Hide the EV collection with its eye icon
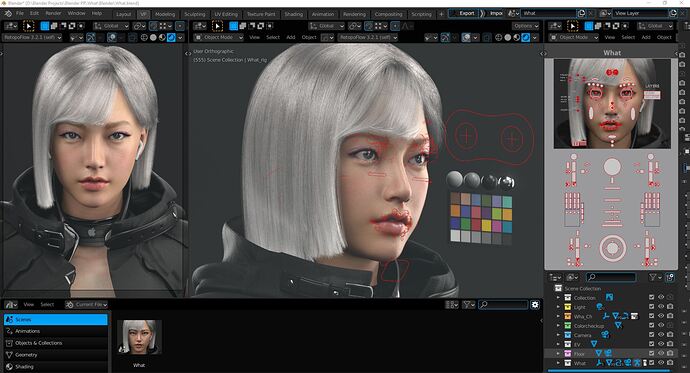The width and height of the screenshot is (690, 373). [x=661, y=344]
